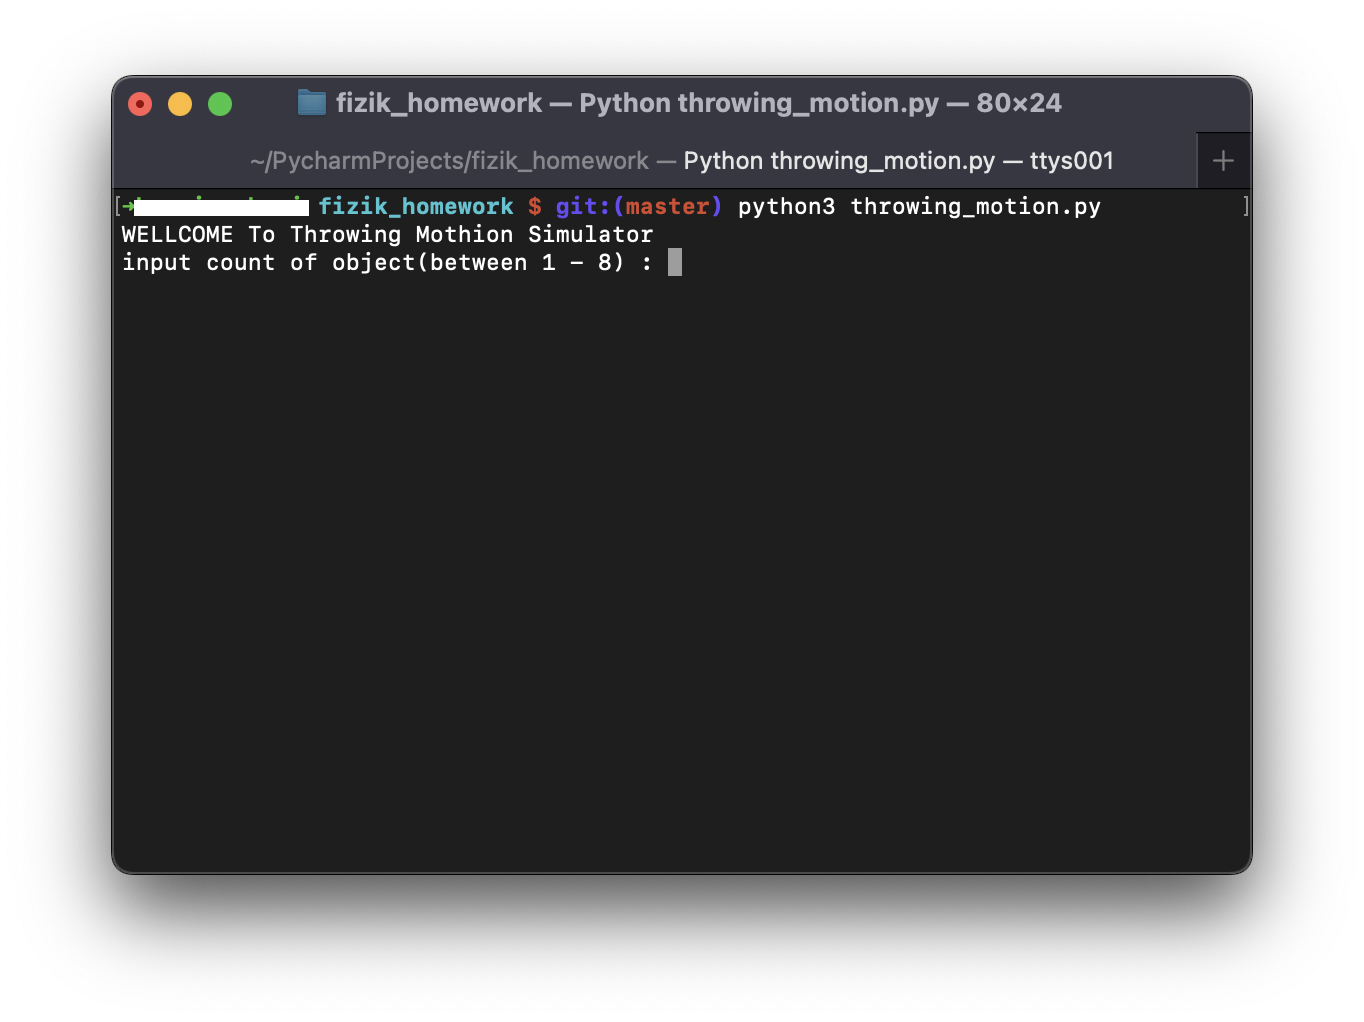Viewport: 1364px width, 1022px height.
Task: Click the dollar sign in the prompt
Action: (535, 206)
